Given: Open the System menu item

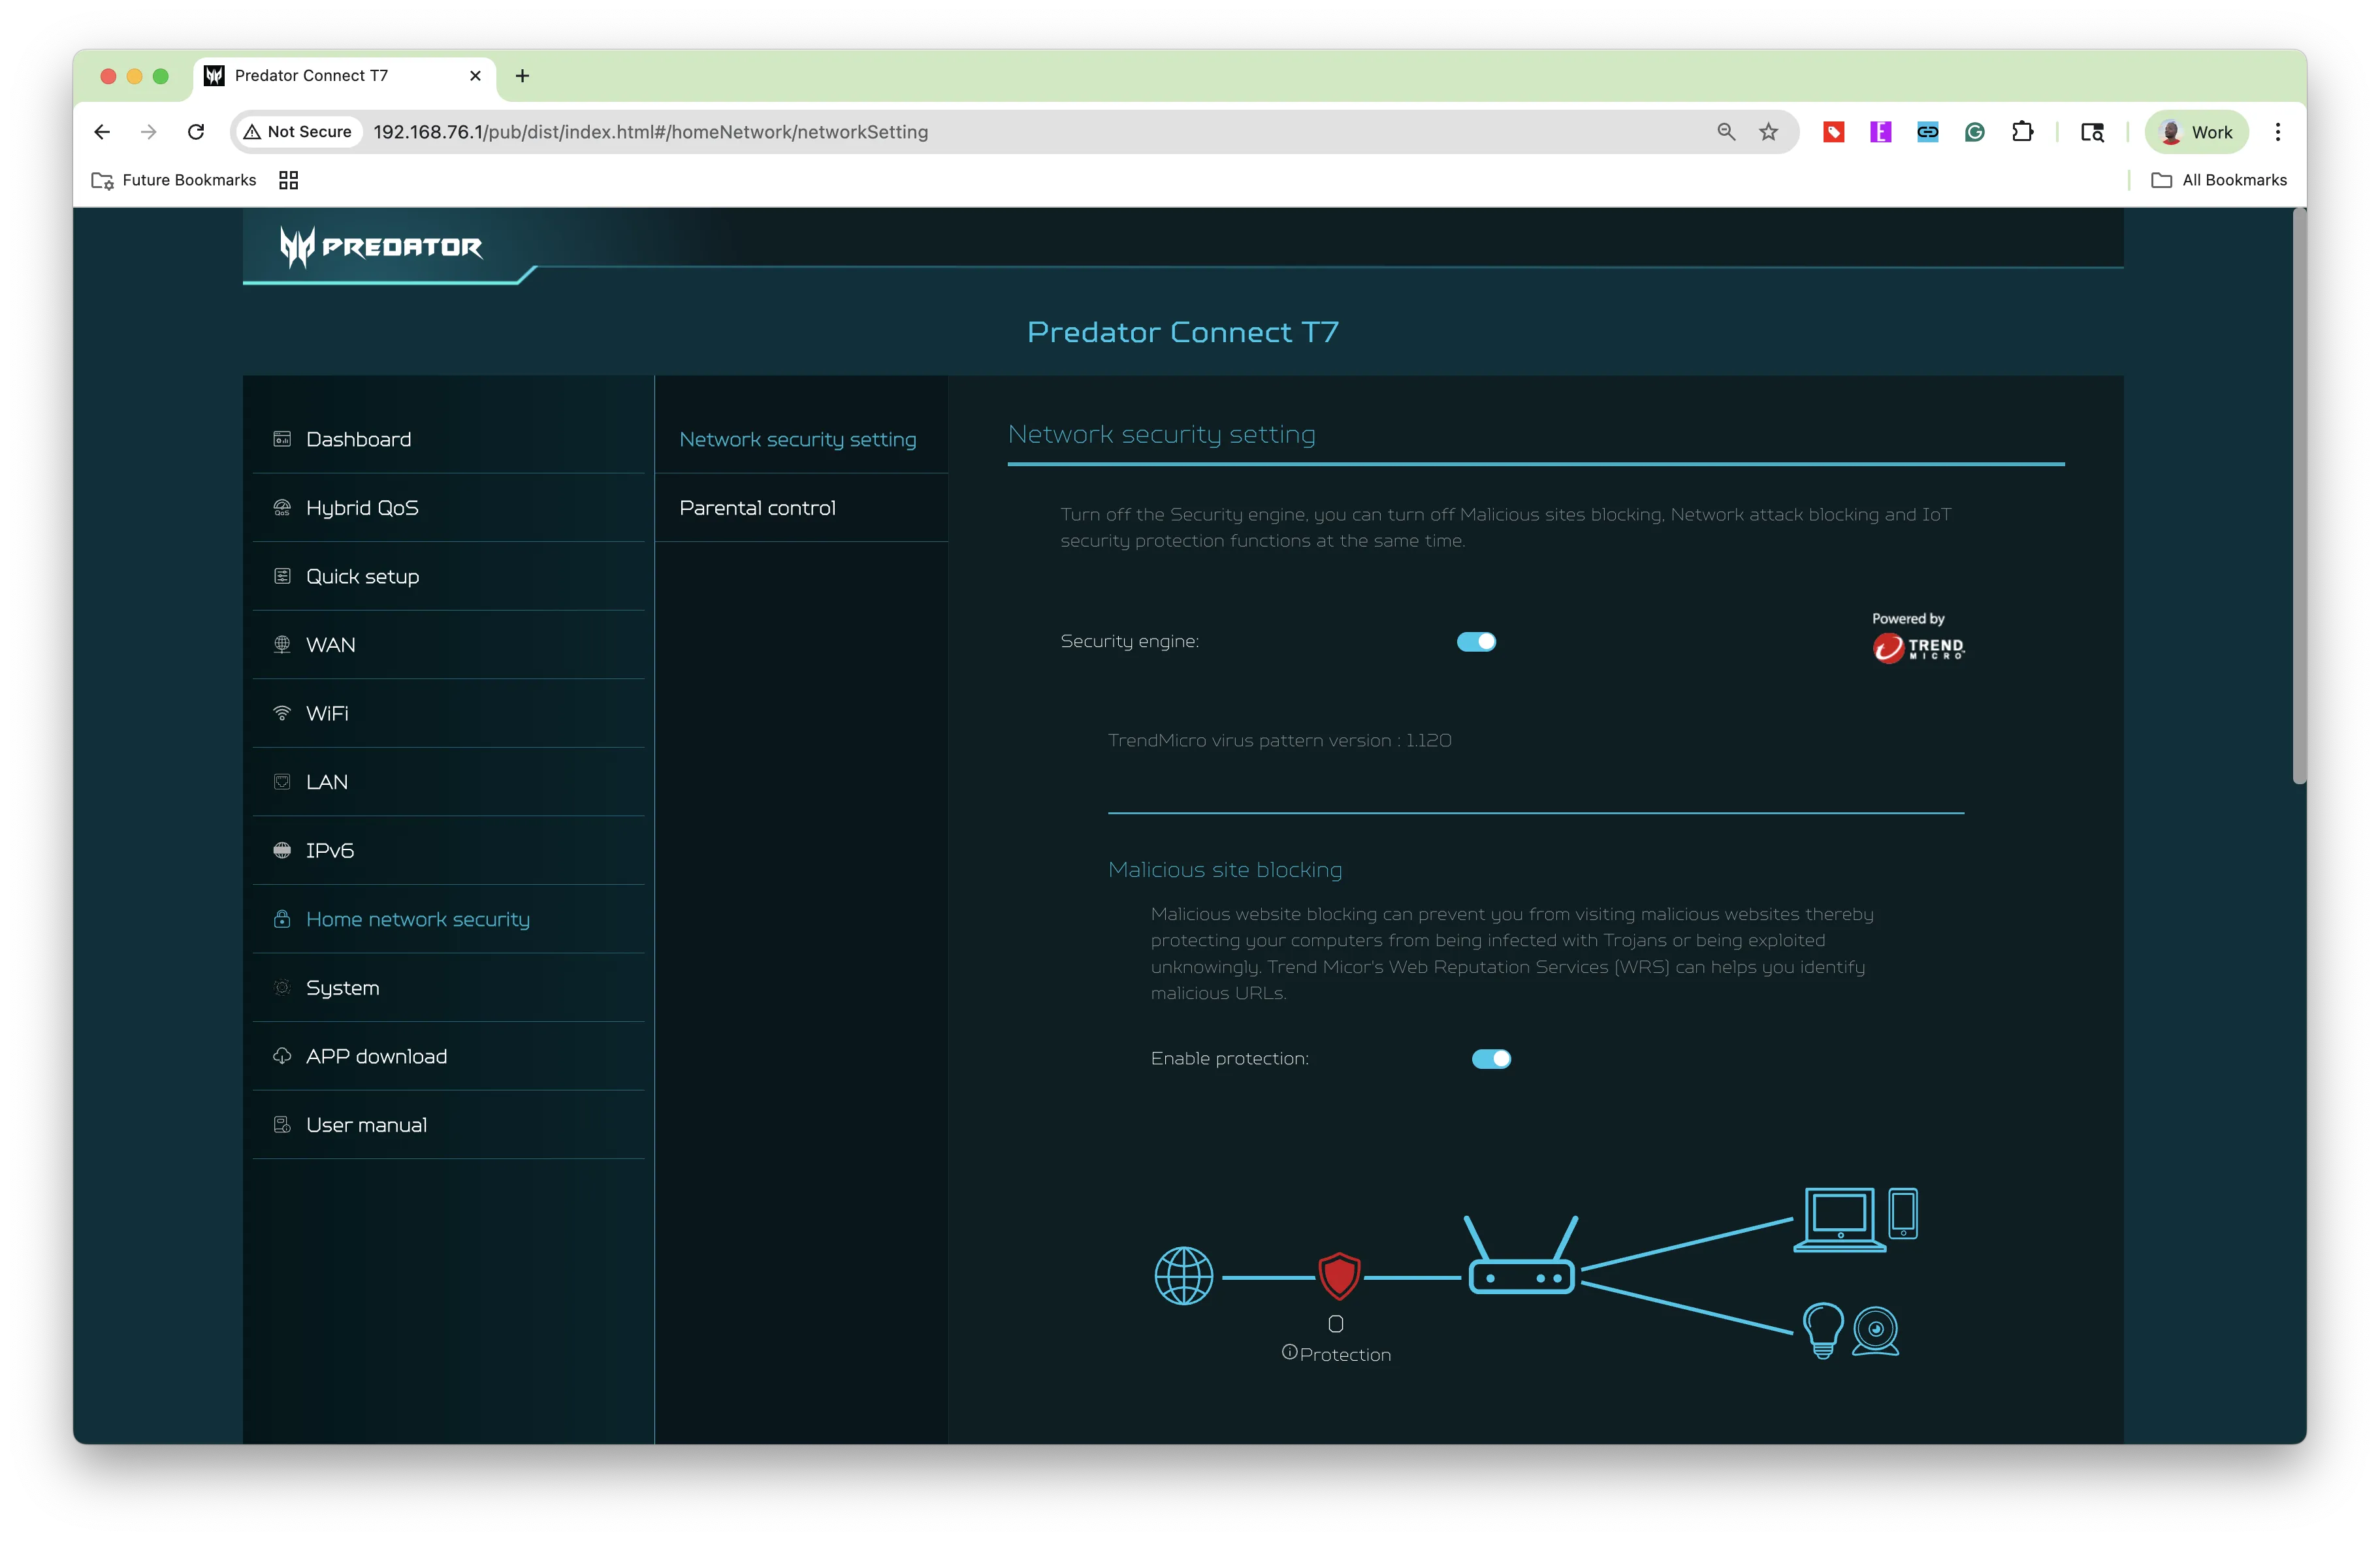Looking at the screenshot, I should tap(448, 987).
